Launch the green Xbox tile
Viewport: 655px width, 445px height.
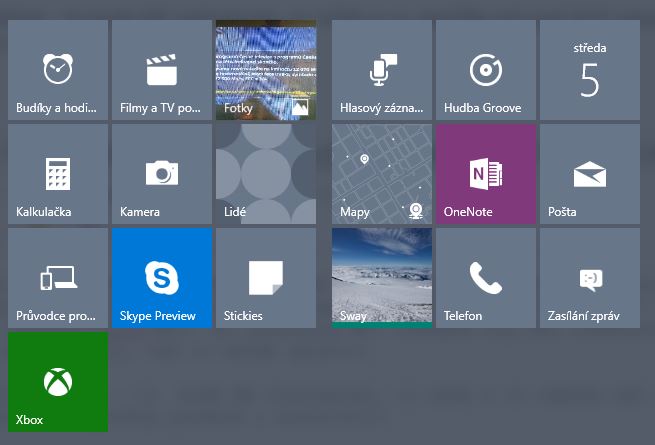click(x=58, y=382)
